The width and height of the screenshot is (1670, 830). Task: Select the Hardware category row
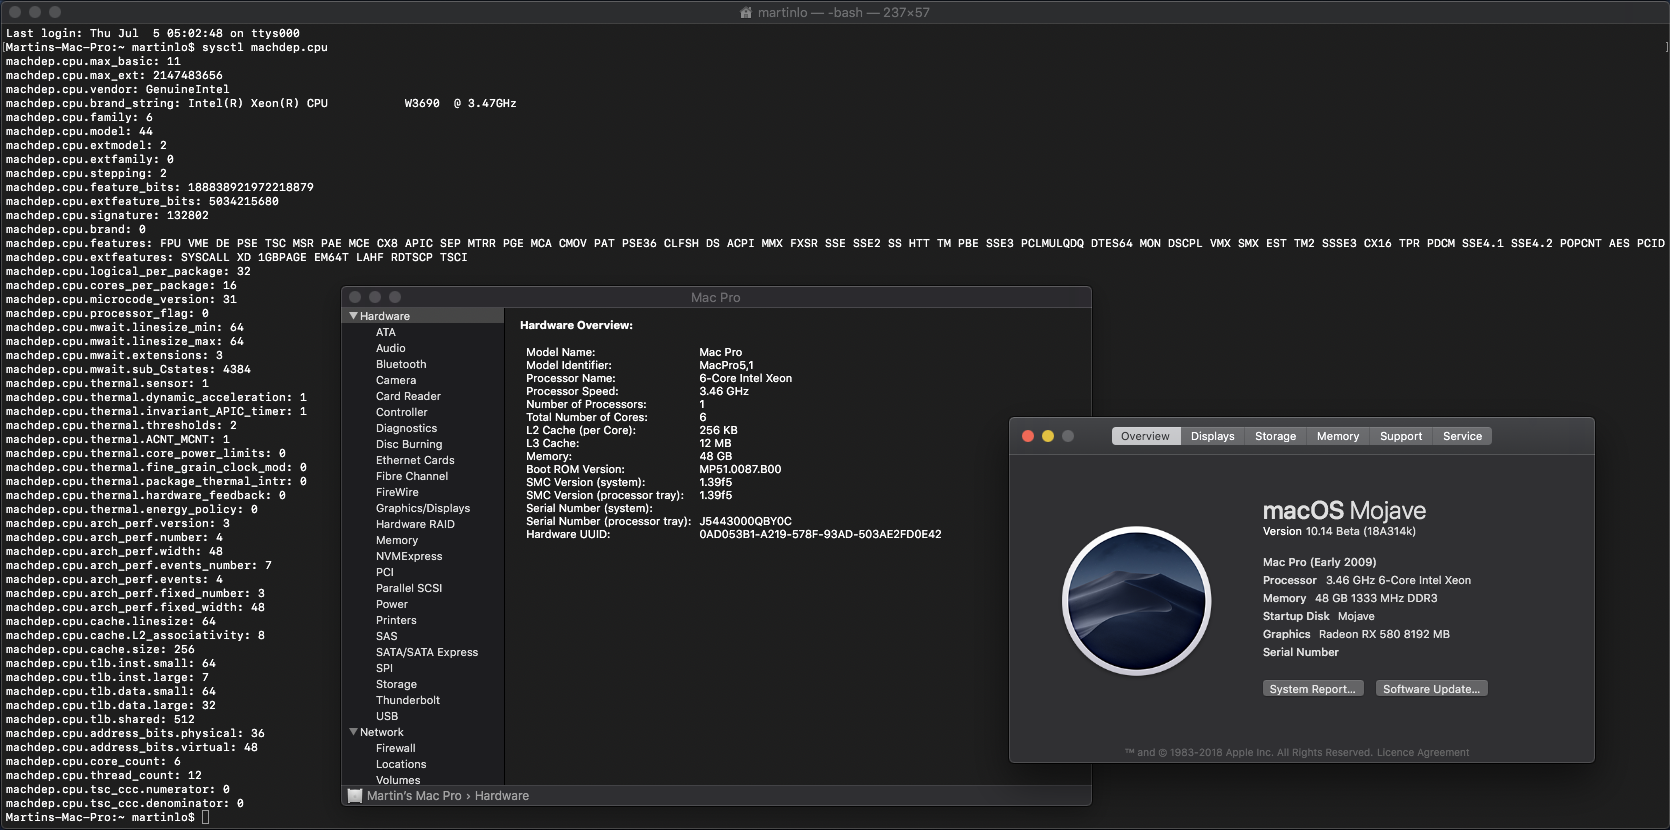click(423, 316)
